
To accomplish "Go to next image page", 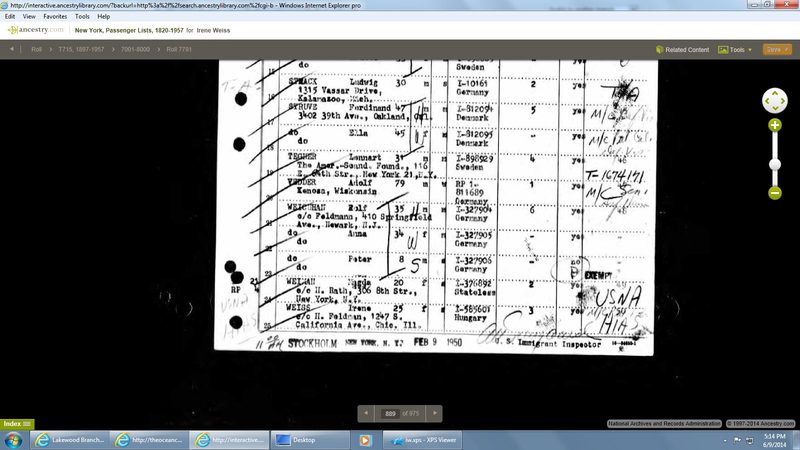I will (x=435, y=413).
